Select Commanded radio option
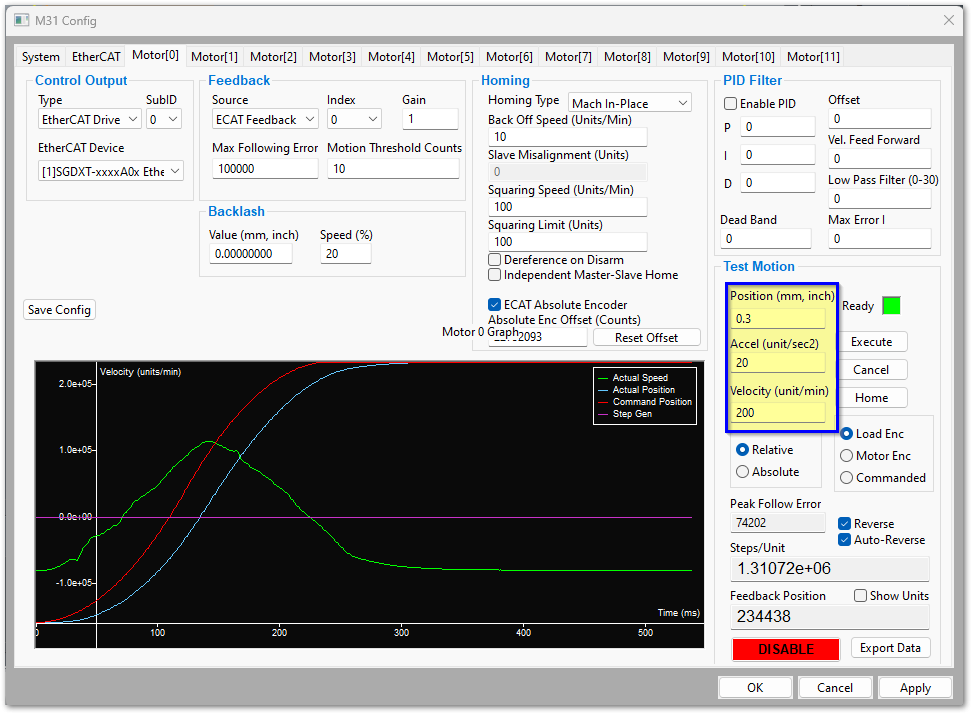 pos(846,478)
